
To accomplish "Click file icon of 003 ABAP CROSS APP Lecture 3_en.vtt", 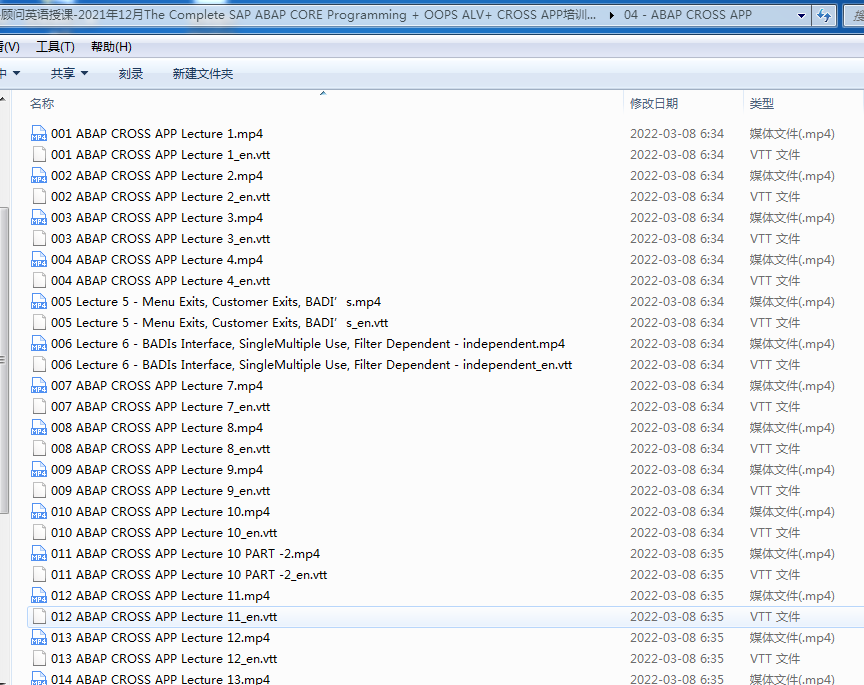I will (39, 239).
